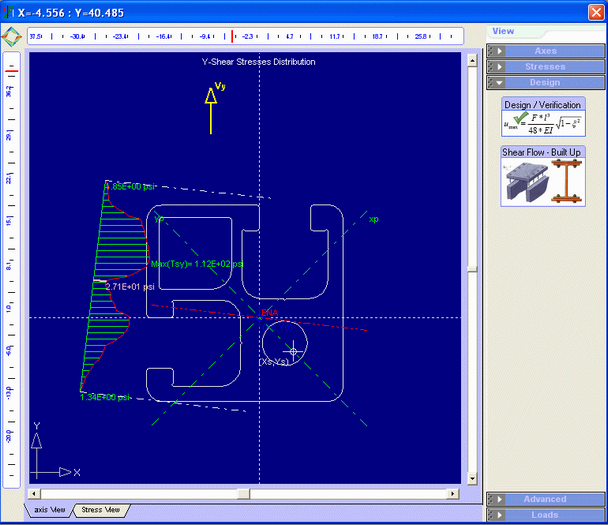Click the vertical scrollbar up arrow

pos(472,60)
